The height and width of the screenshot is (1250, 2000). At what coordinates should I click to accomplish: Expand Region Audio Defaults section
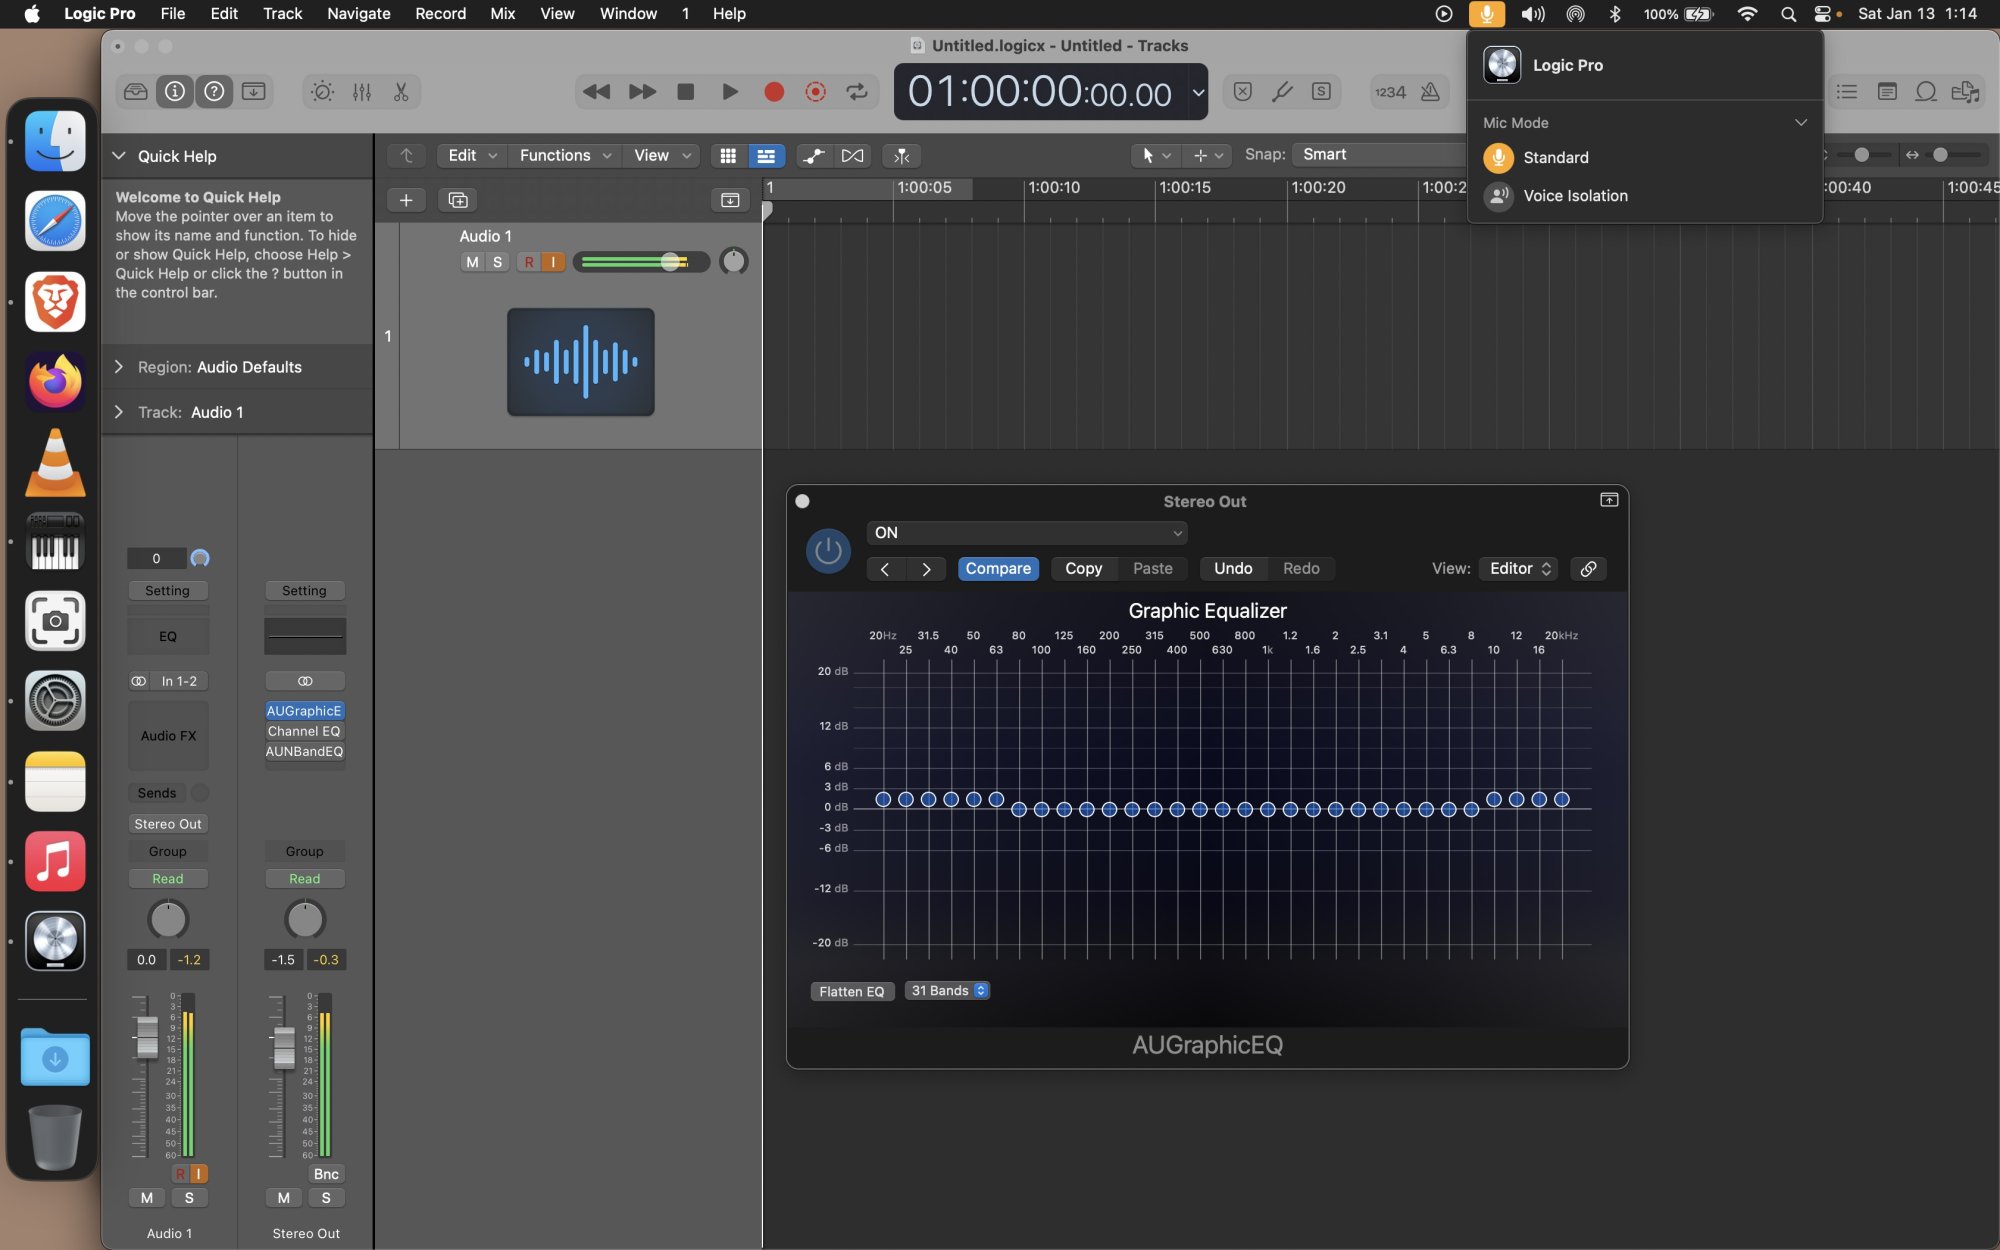tap(119, 367)
